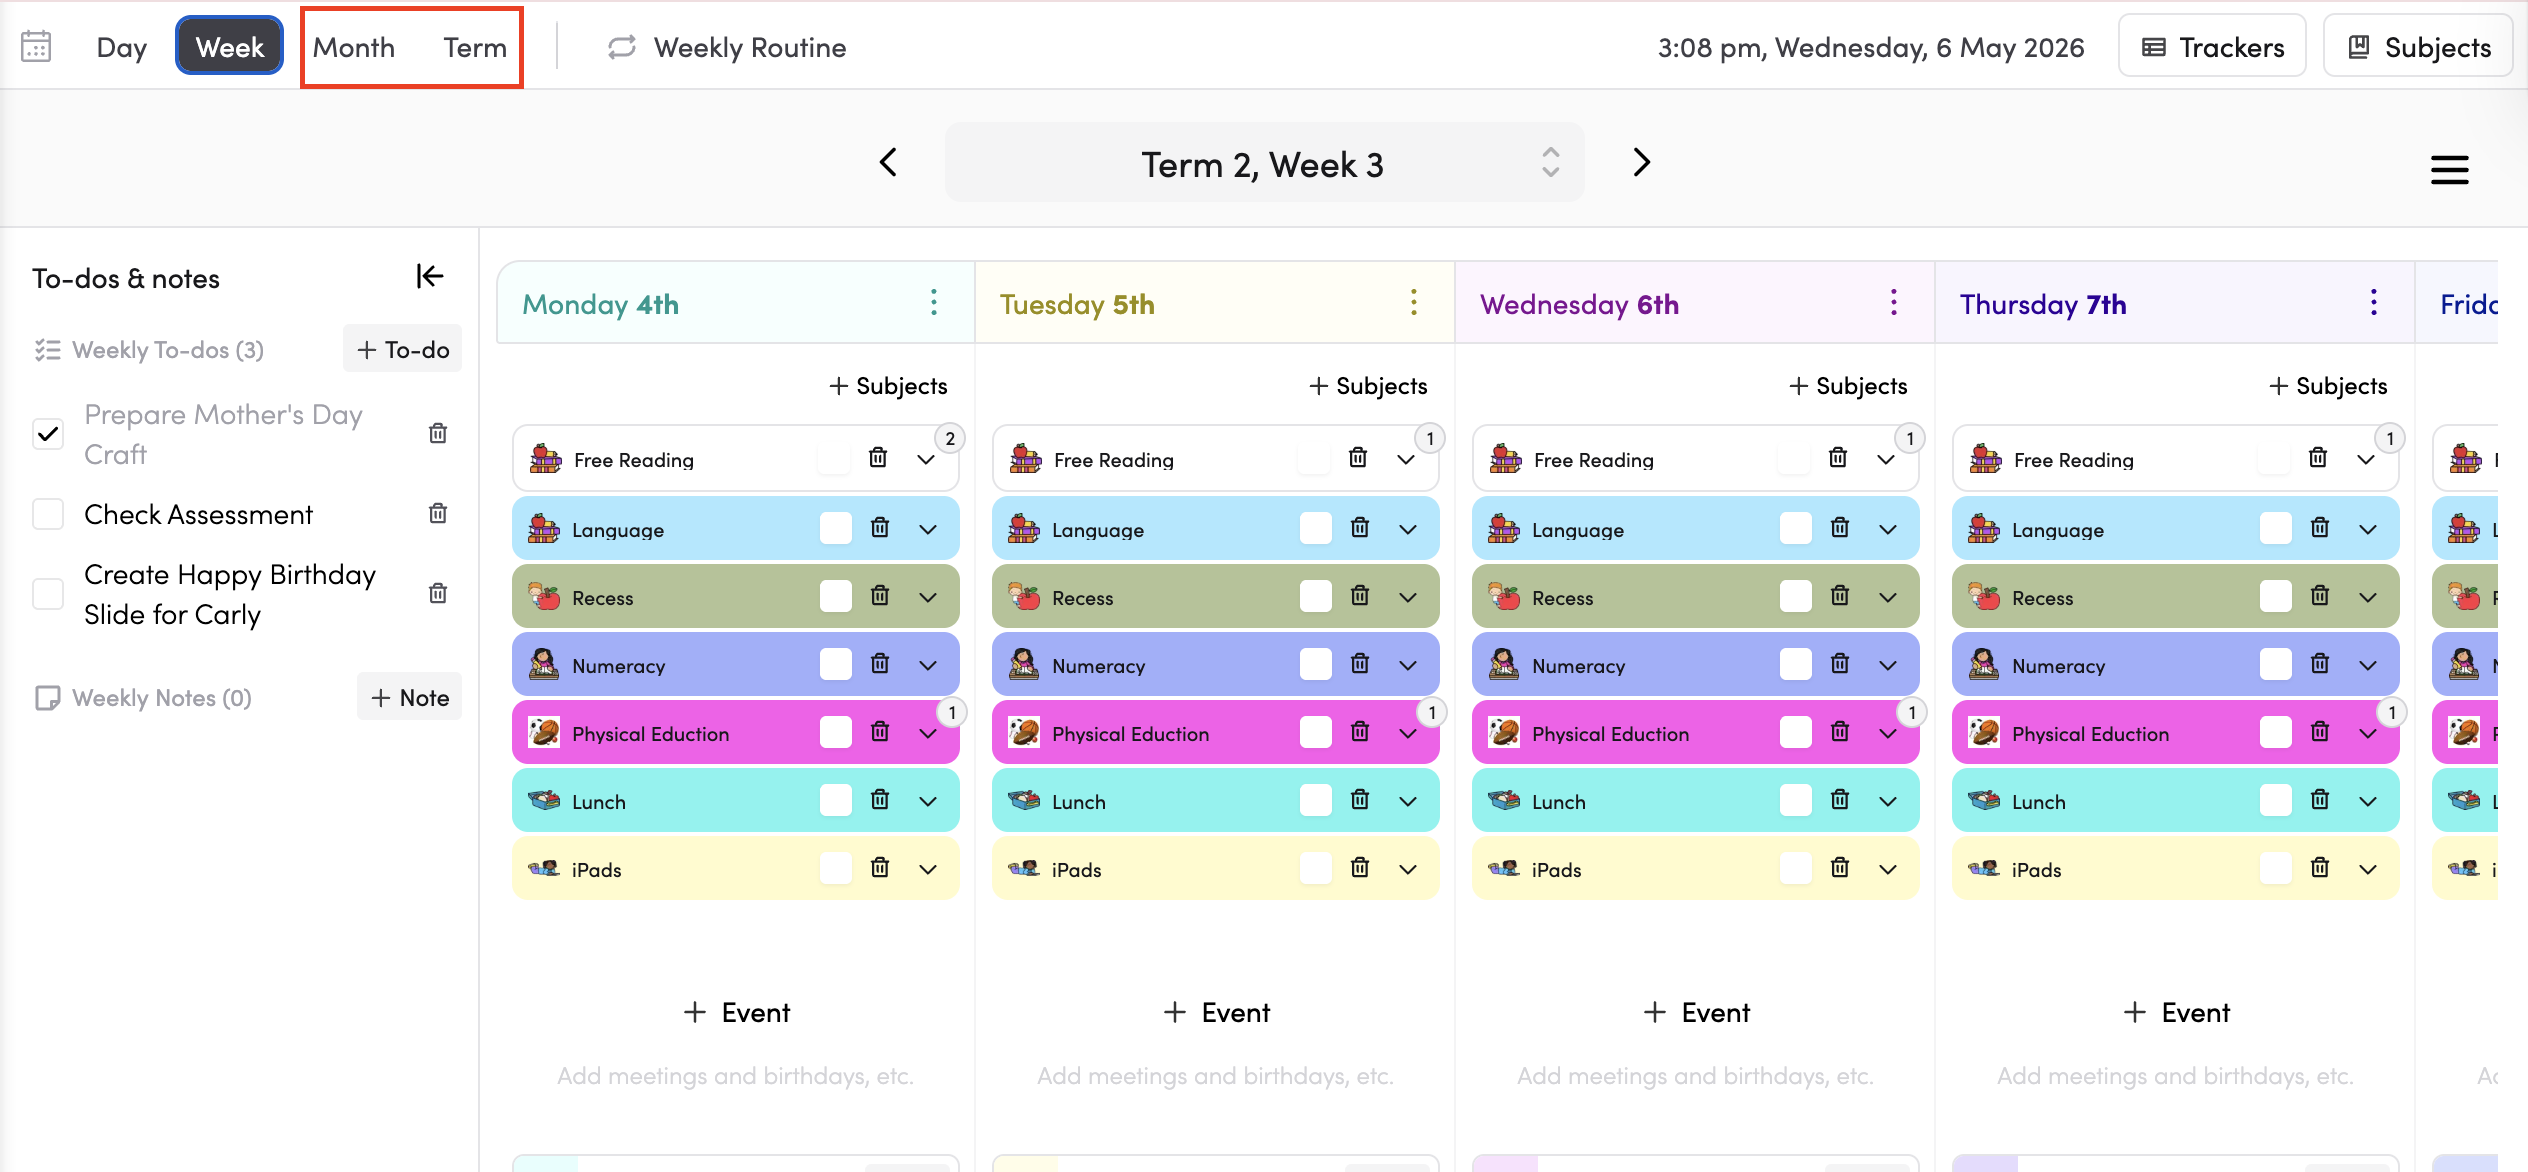This screenshot has height=1172, width=2528.
Task: Tick Monday's Language completion checkbox
Action: click(835, 528)
